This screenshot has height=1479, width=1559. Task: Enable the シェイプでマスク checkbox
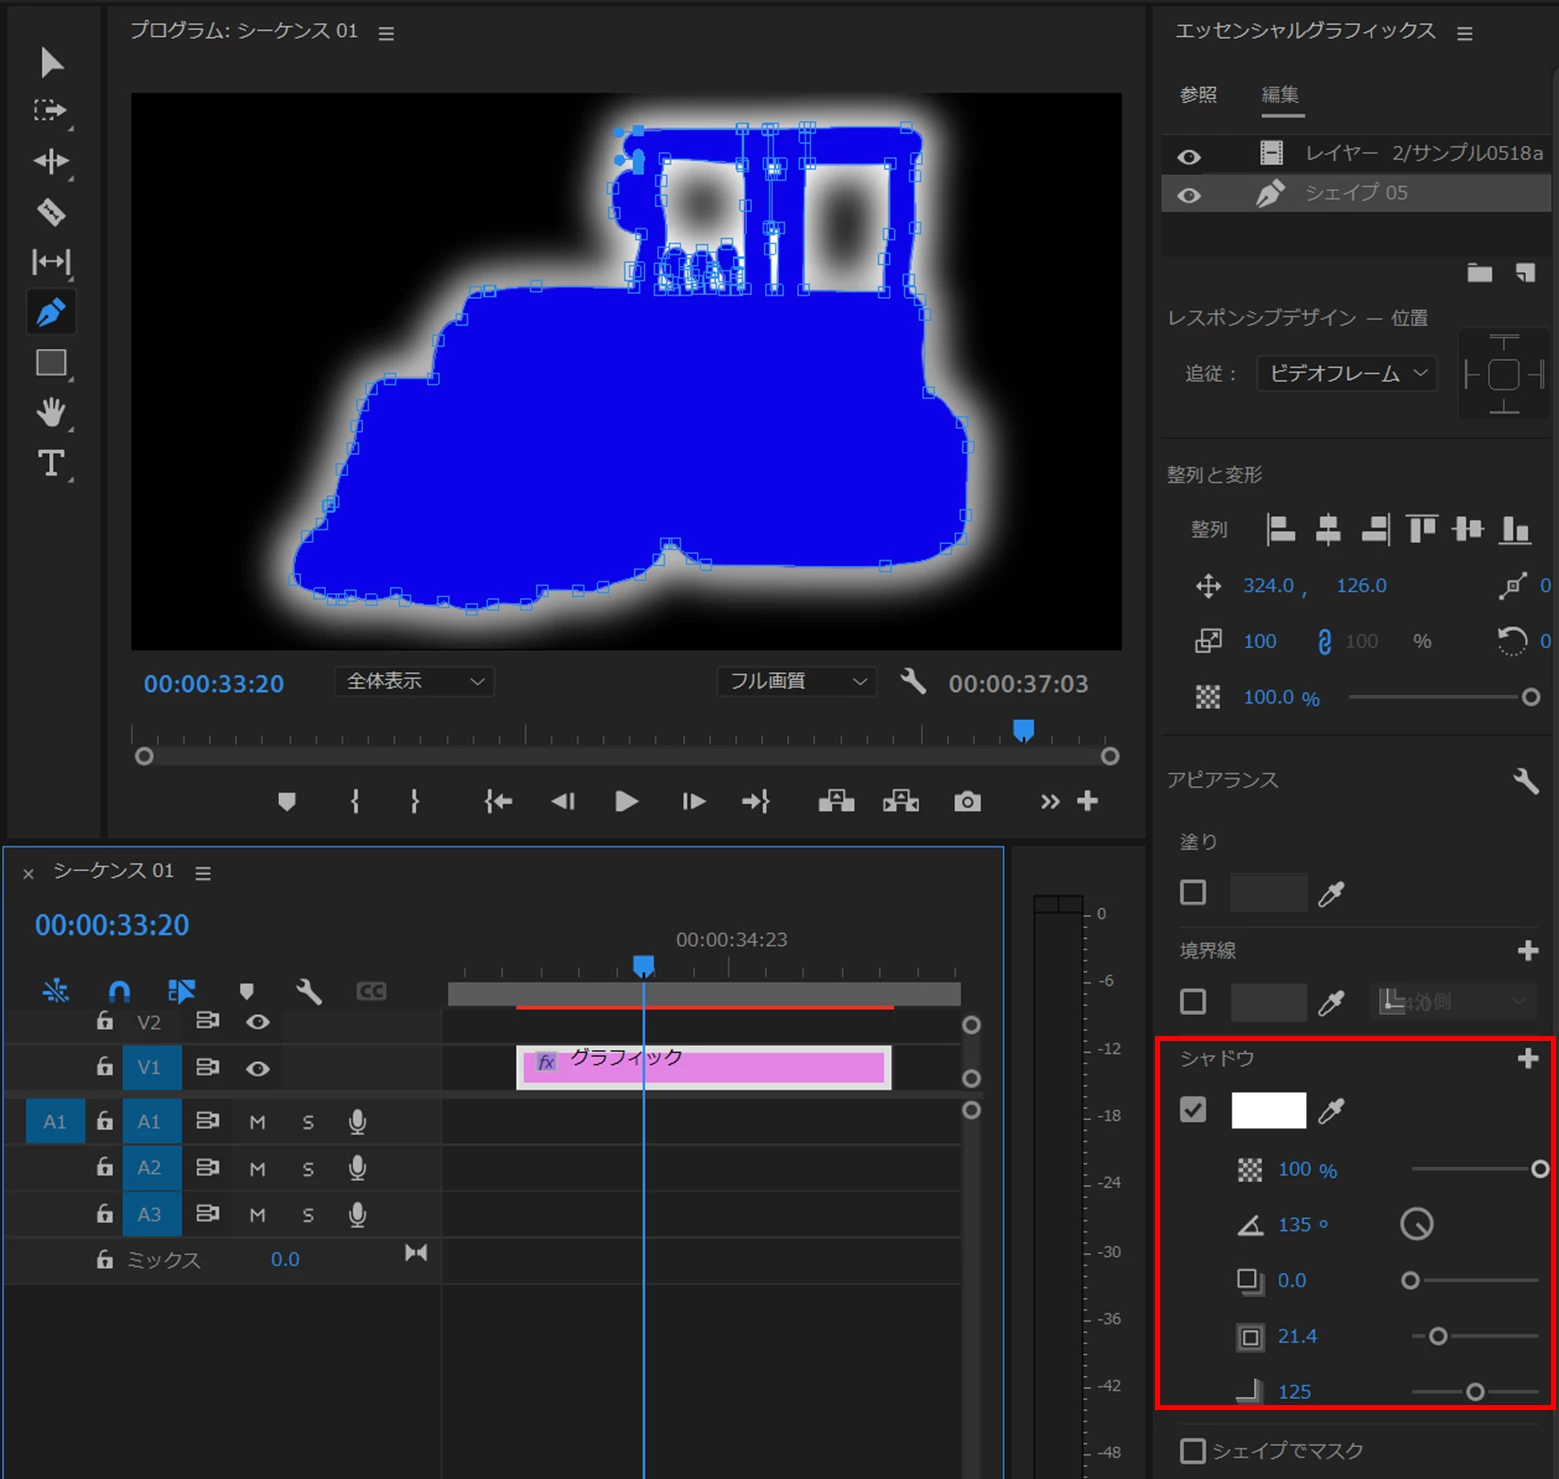pos(1193,1450)
